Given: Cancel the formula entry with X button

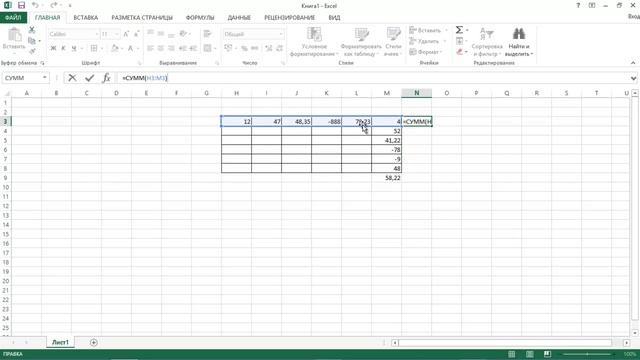Looking at the screenshot, I should pyautogui.click(x=72, y=78).
